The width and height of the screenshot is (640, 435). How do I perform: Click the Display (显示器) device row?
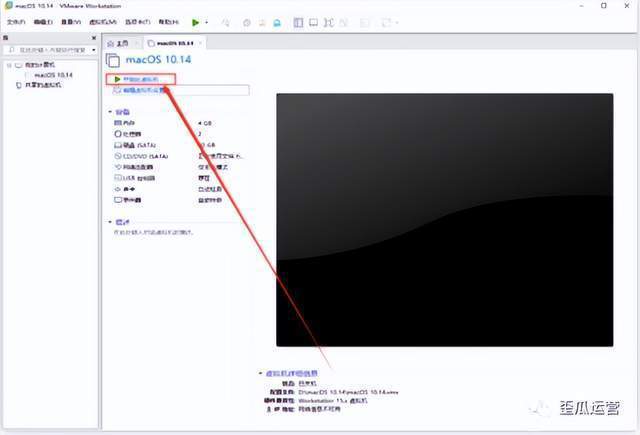coord(180,200)
